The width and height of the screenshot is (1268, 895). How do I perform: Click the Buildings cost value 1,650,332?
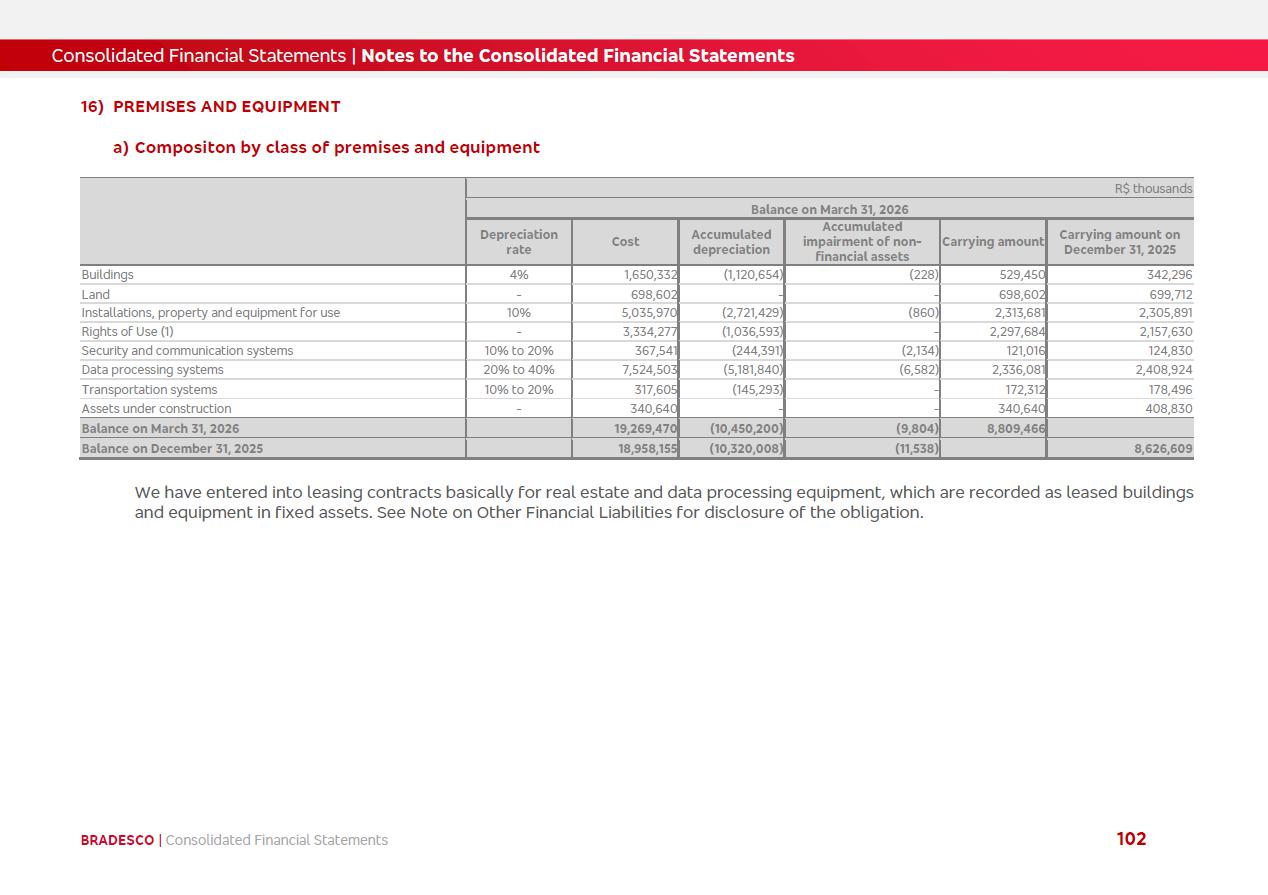point(650,275)
